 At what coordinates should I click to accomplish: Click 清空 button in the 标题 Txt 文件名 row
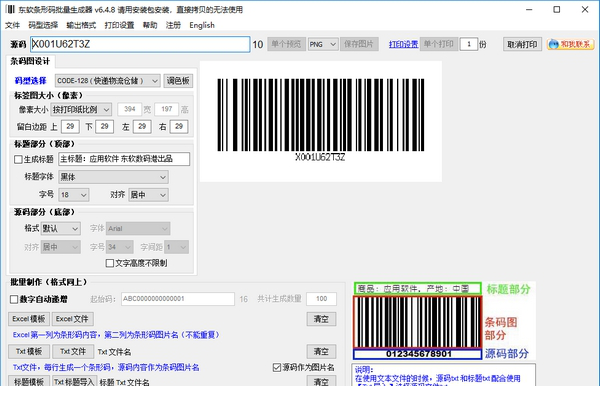point(321,381)
